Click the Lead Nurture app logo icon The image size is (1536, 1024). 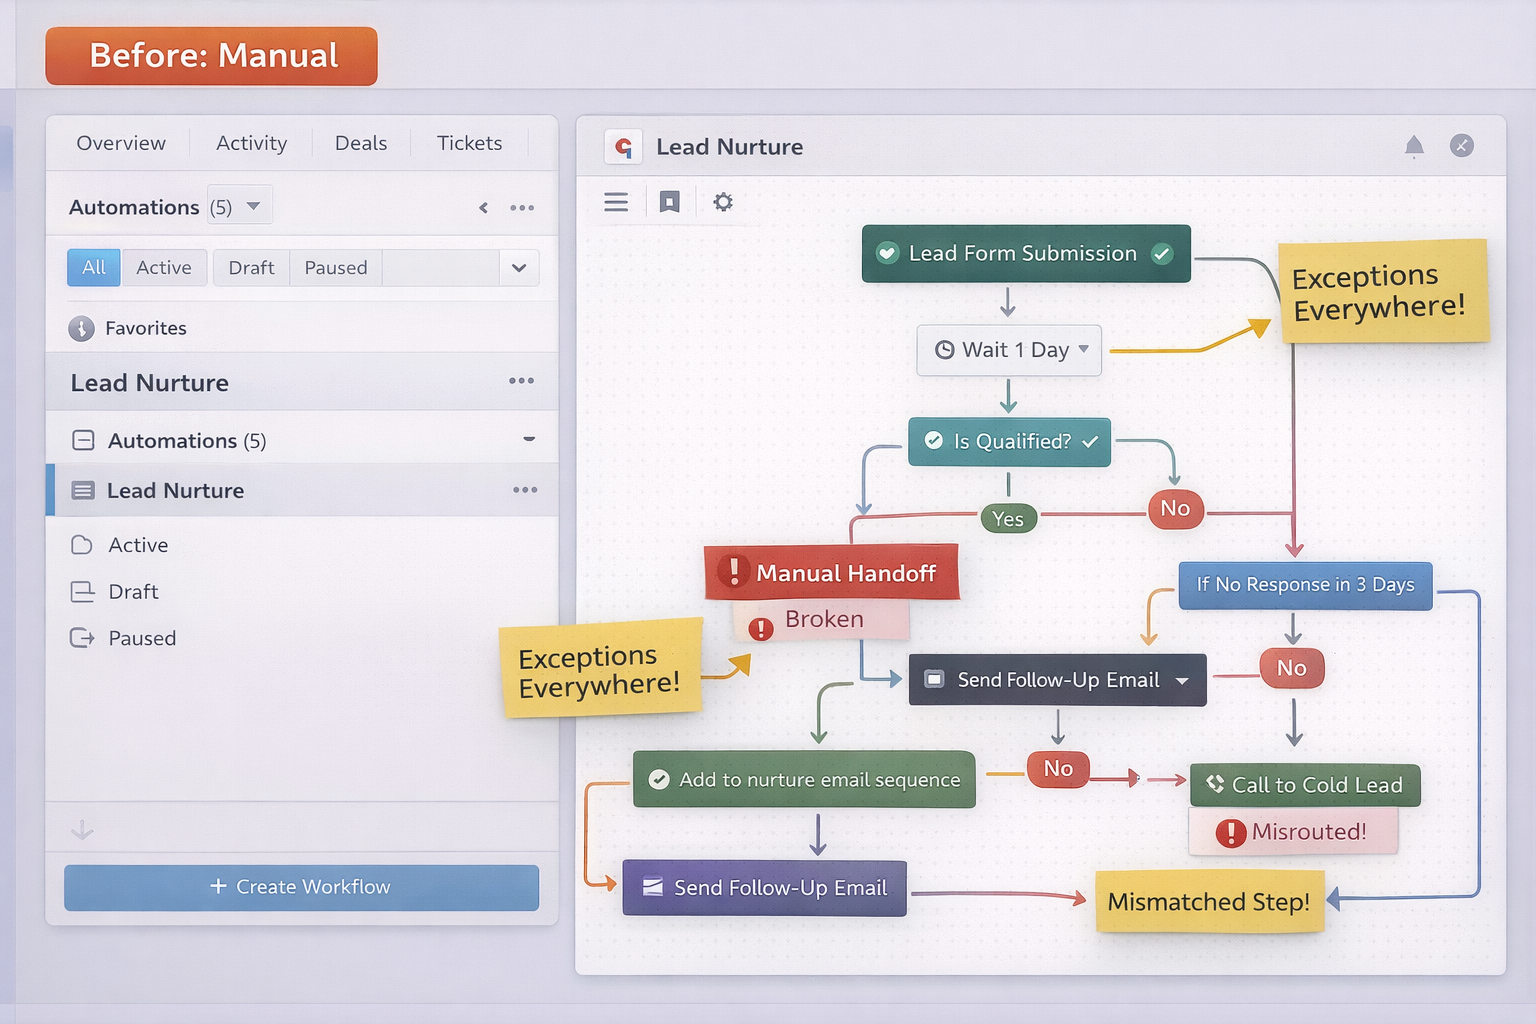624,147
